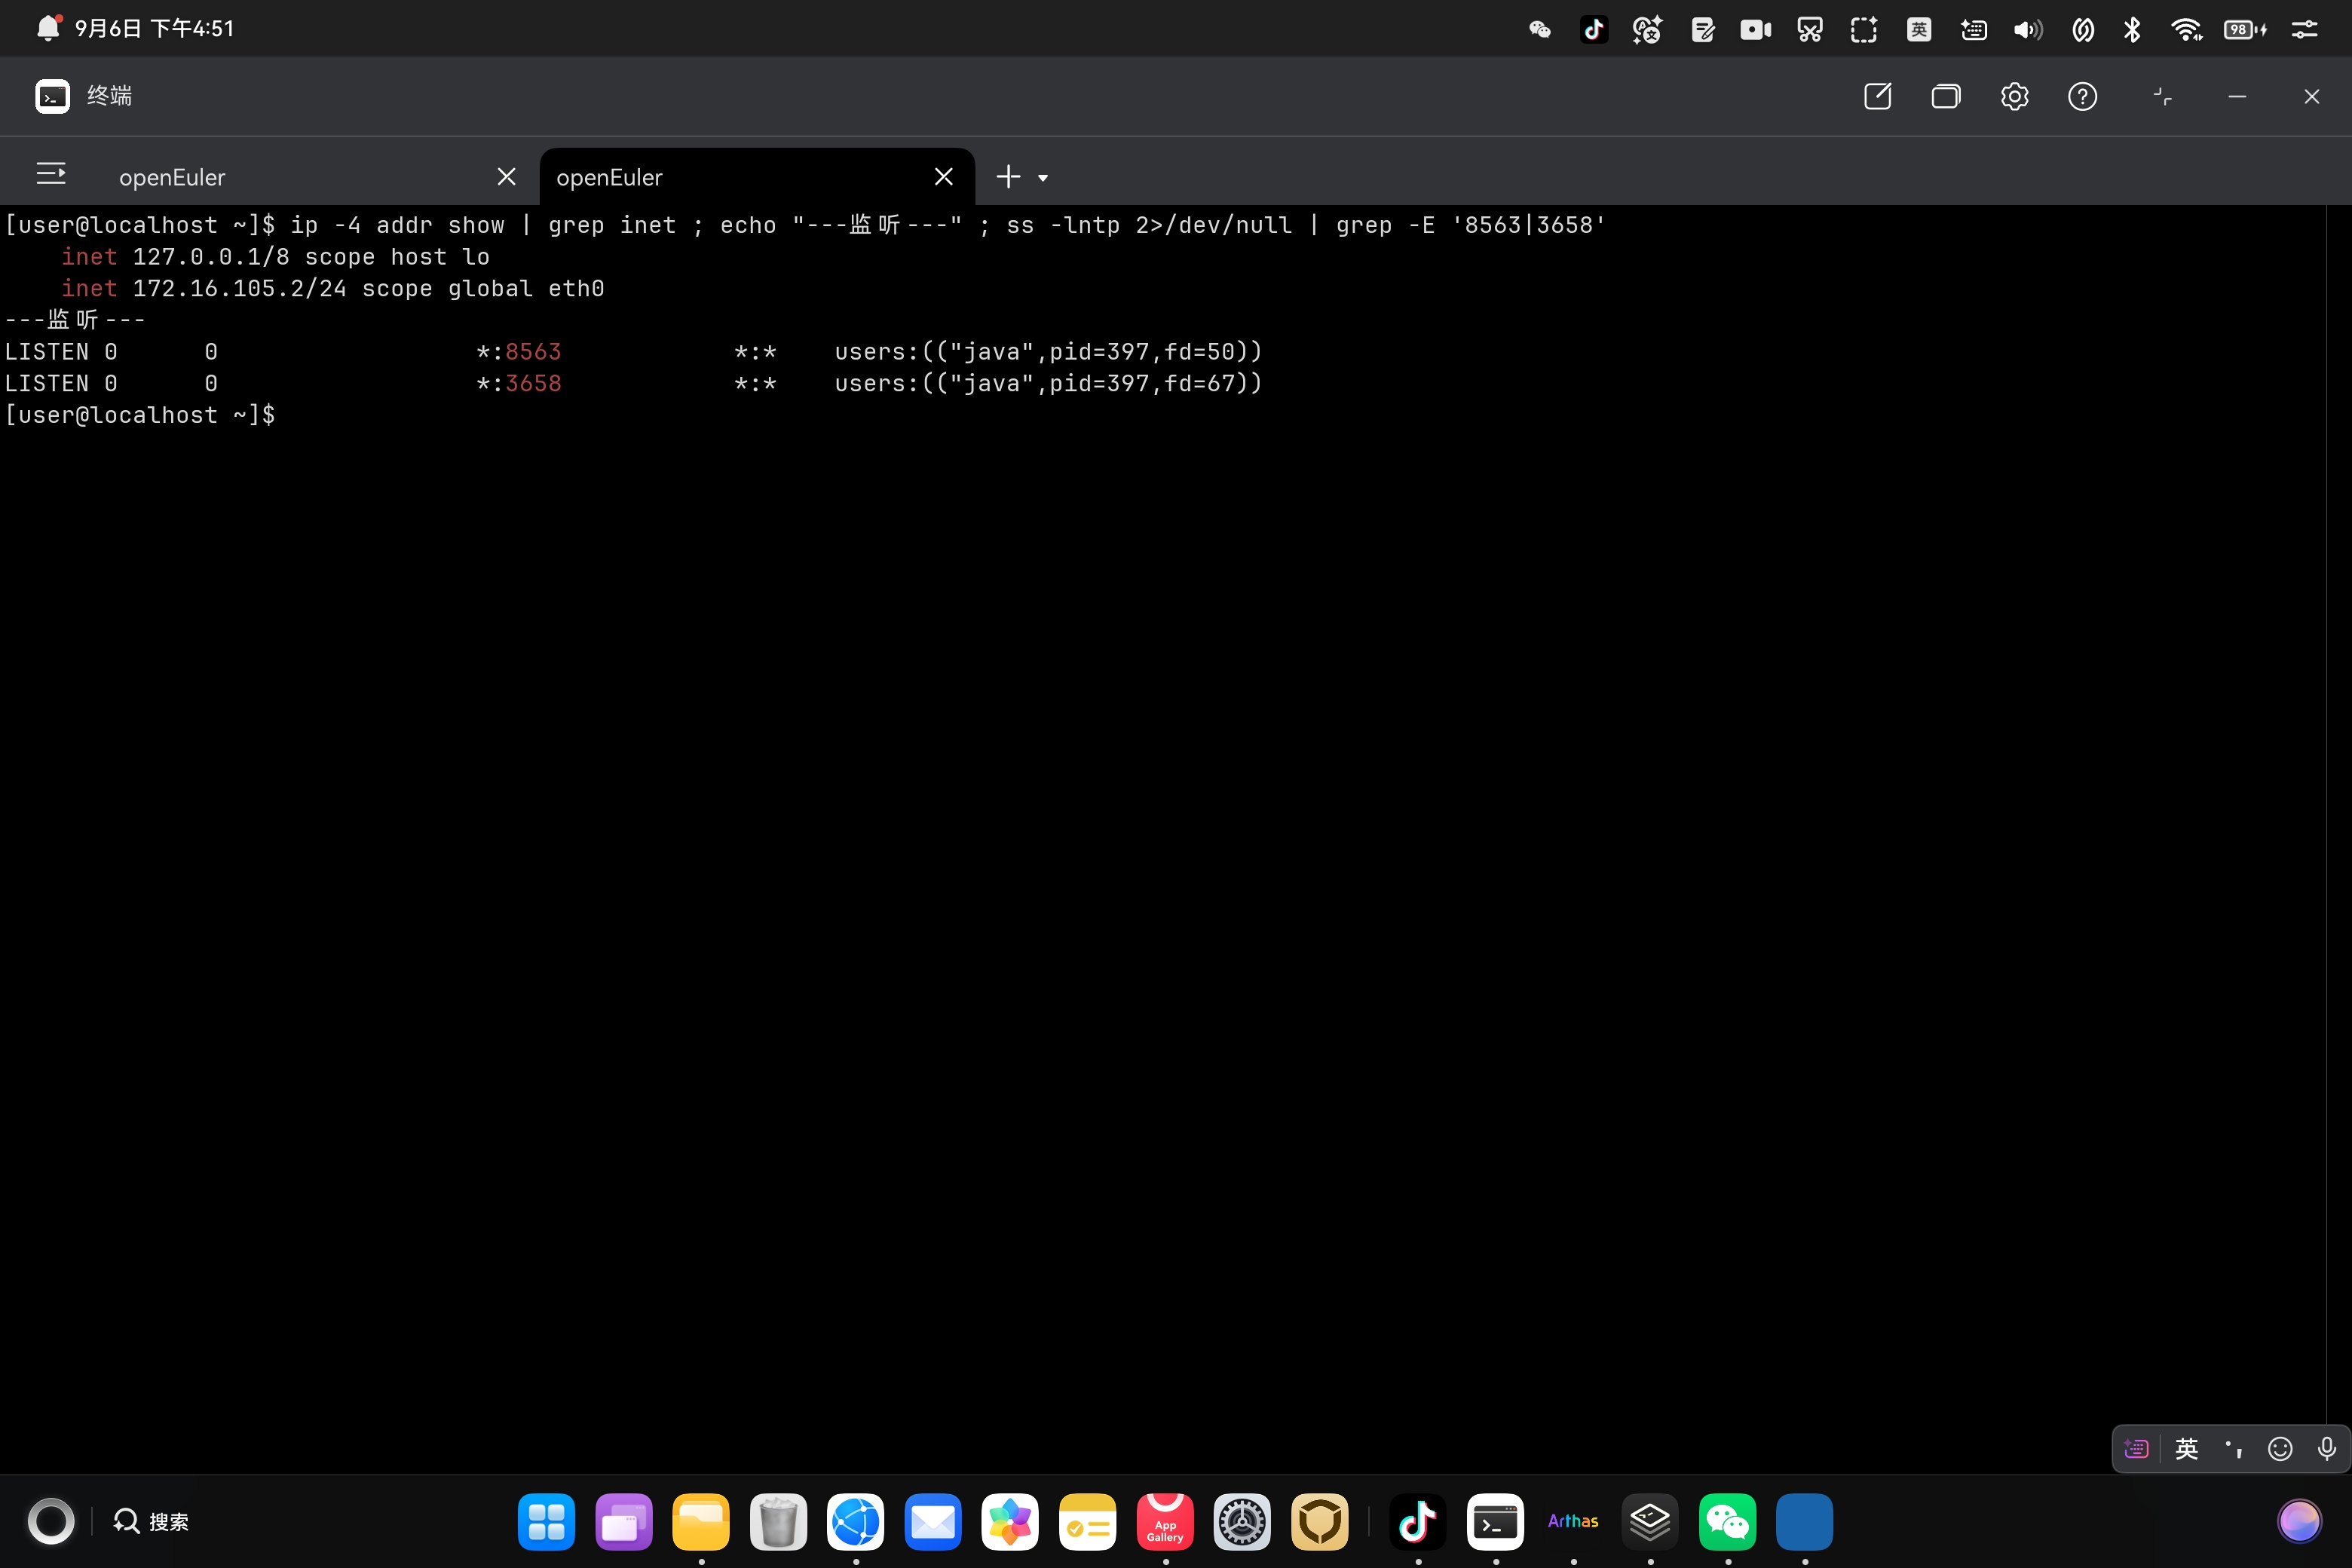Add a new terminal tab with plus

tap(1008, 177)
